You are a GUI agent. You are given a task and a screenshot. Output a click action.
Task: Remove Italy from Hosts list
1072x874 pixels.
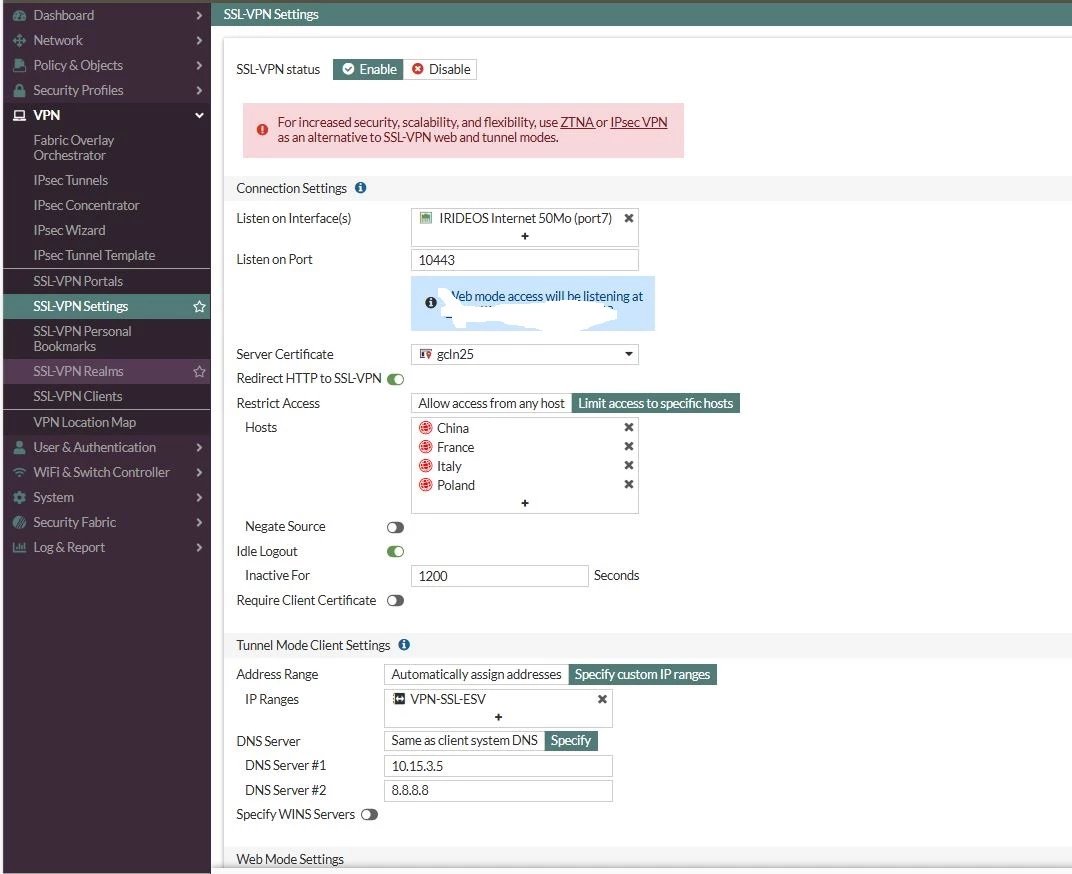(x=629, y=466)
